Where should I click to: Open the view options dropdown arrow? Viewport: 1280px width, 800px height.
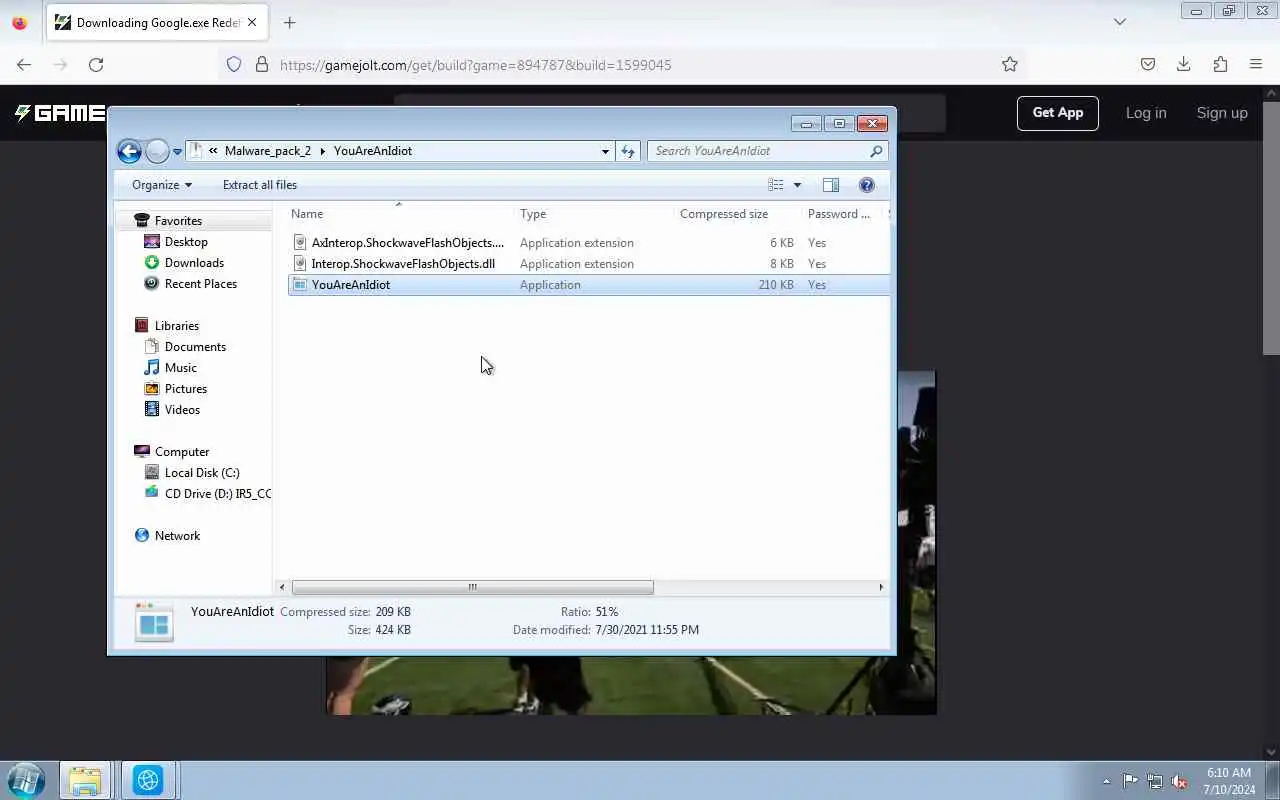(x=797, y=185)
